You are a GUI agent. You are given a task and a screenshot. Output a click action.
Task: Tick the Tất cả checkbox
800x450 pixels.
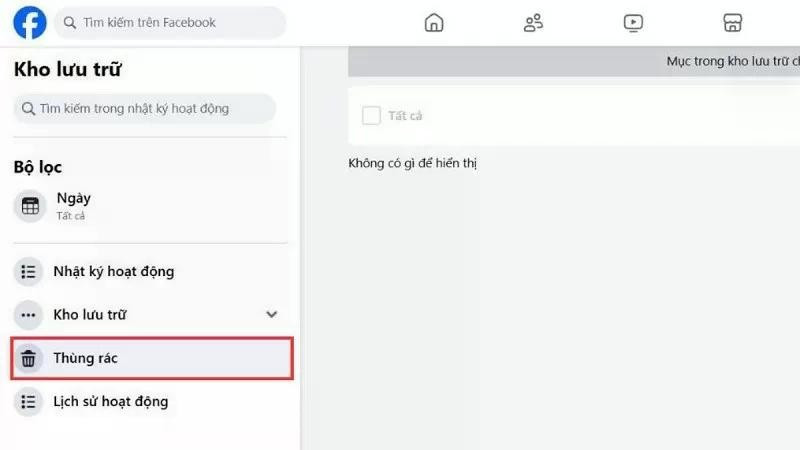371,115
